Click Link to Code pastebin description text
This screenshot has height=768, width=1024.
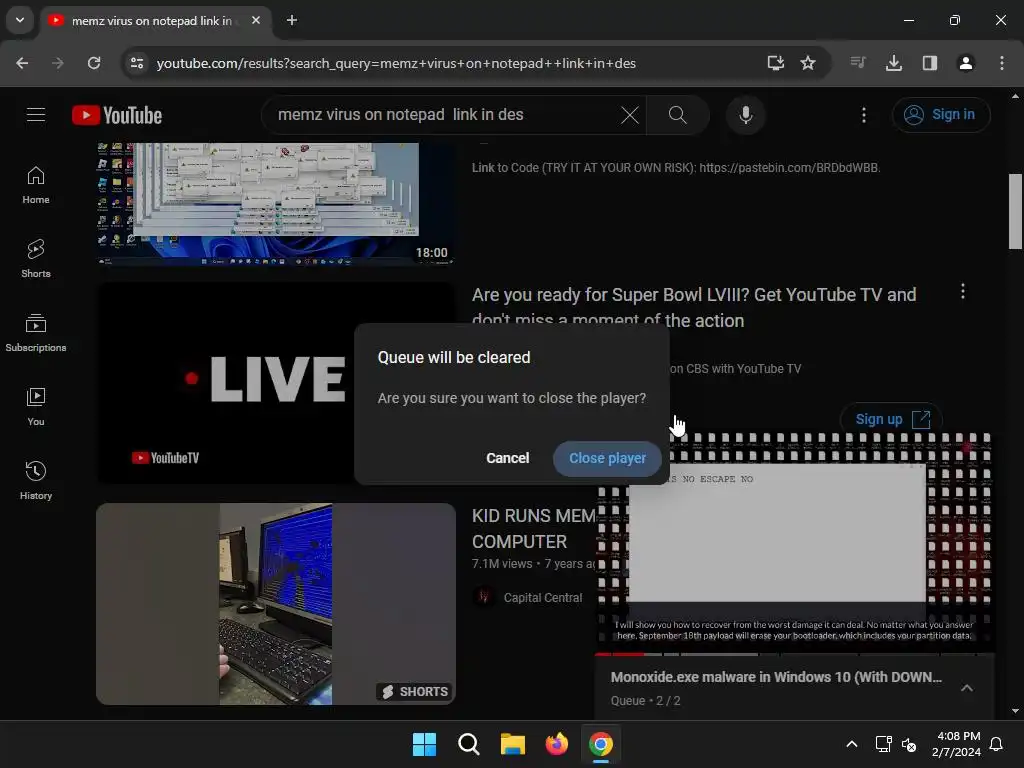[x=676, y=168]
